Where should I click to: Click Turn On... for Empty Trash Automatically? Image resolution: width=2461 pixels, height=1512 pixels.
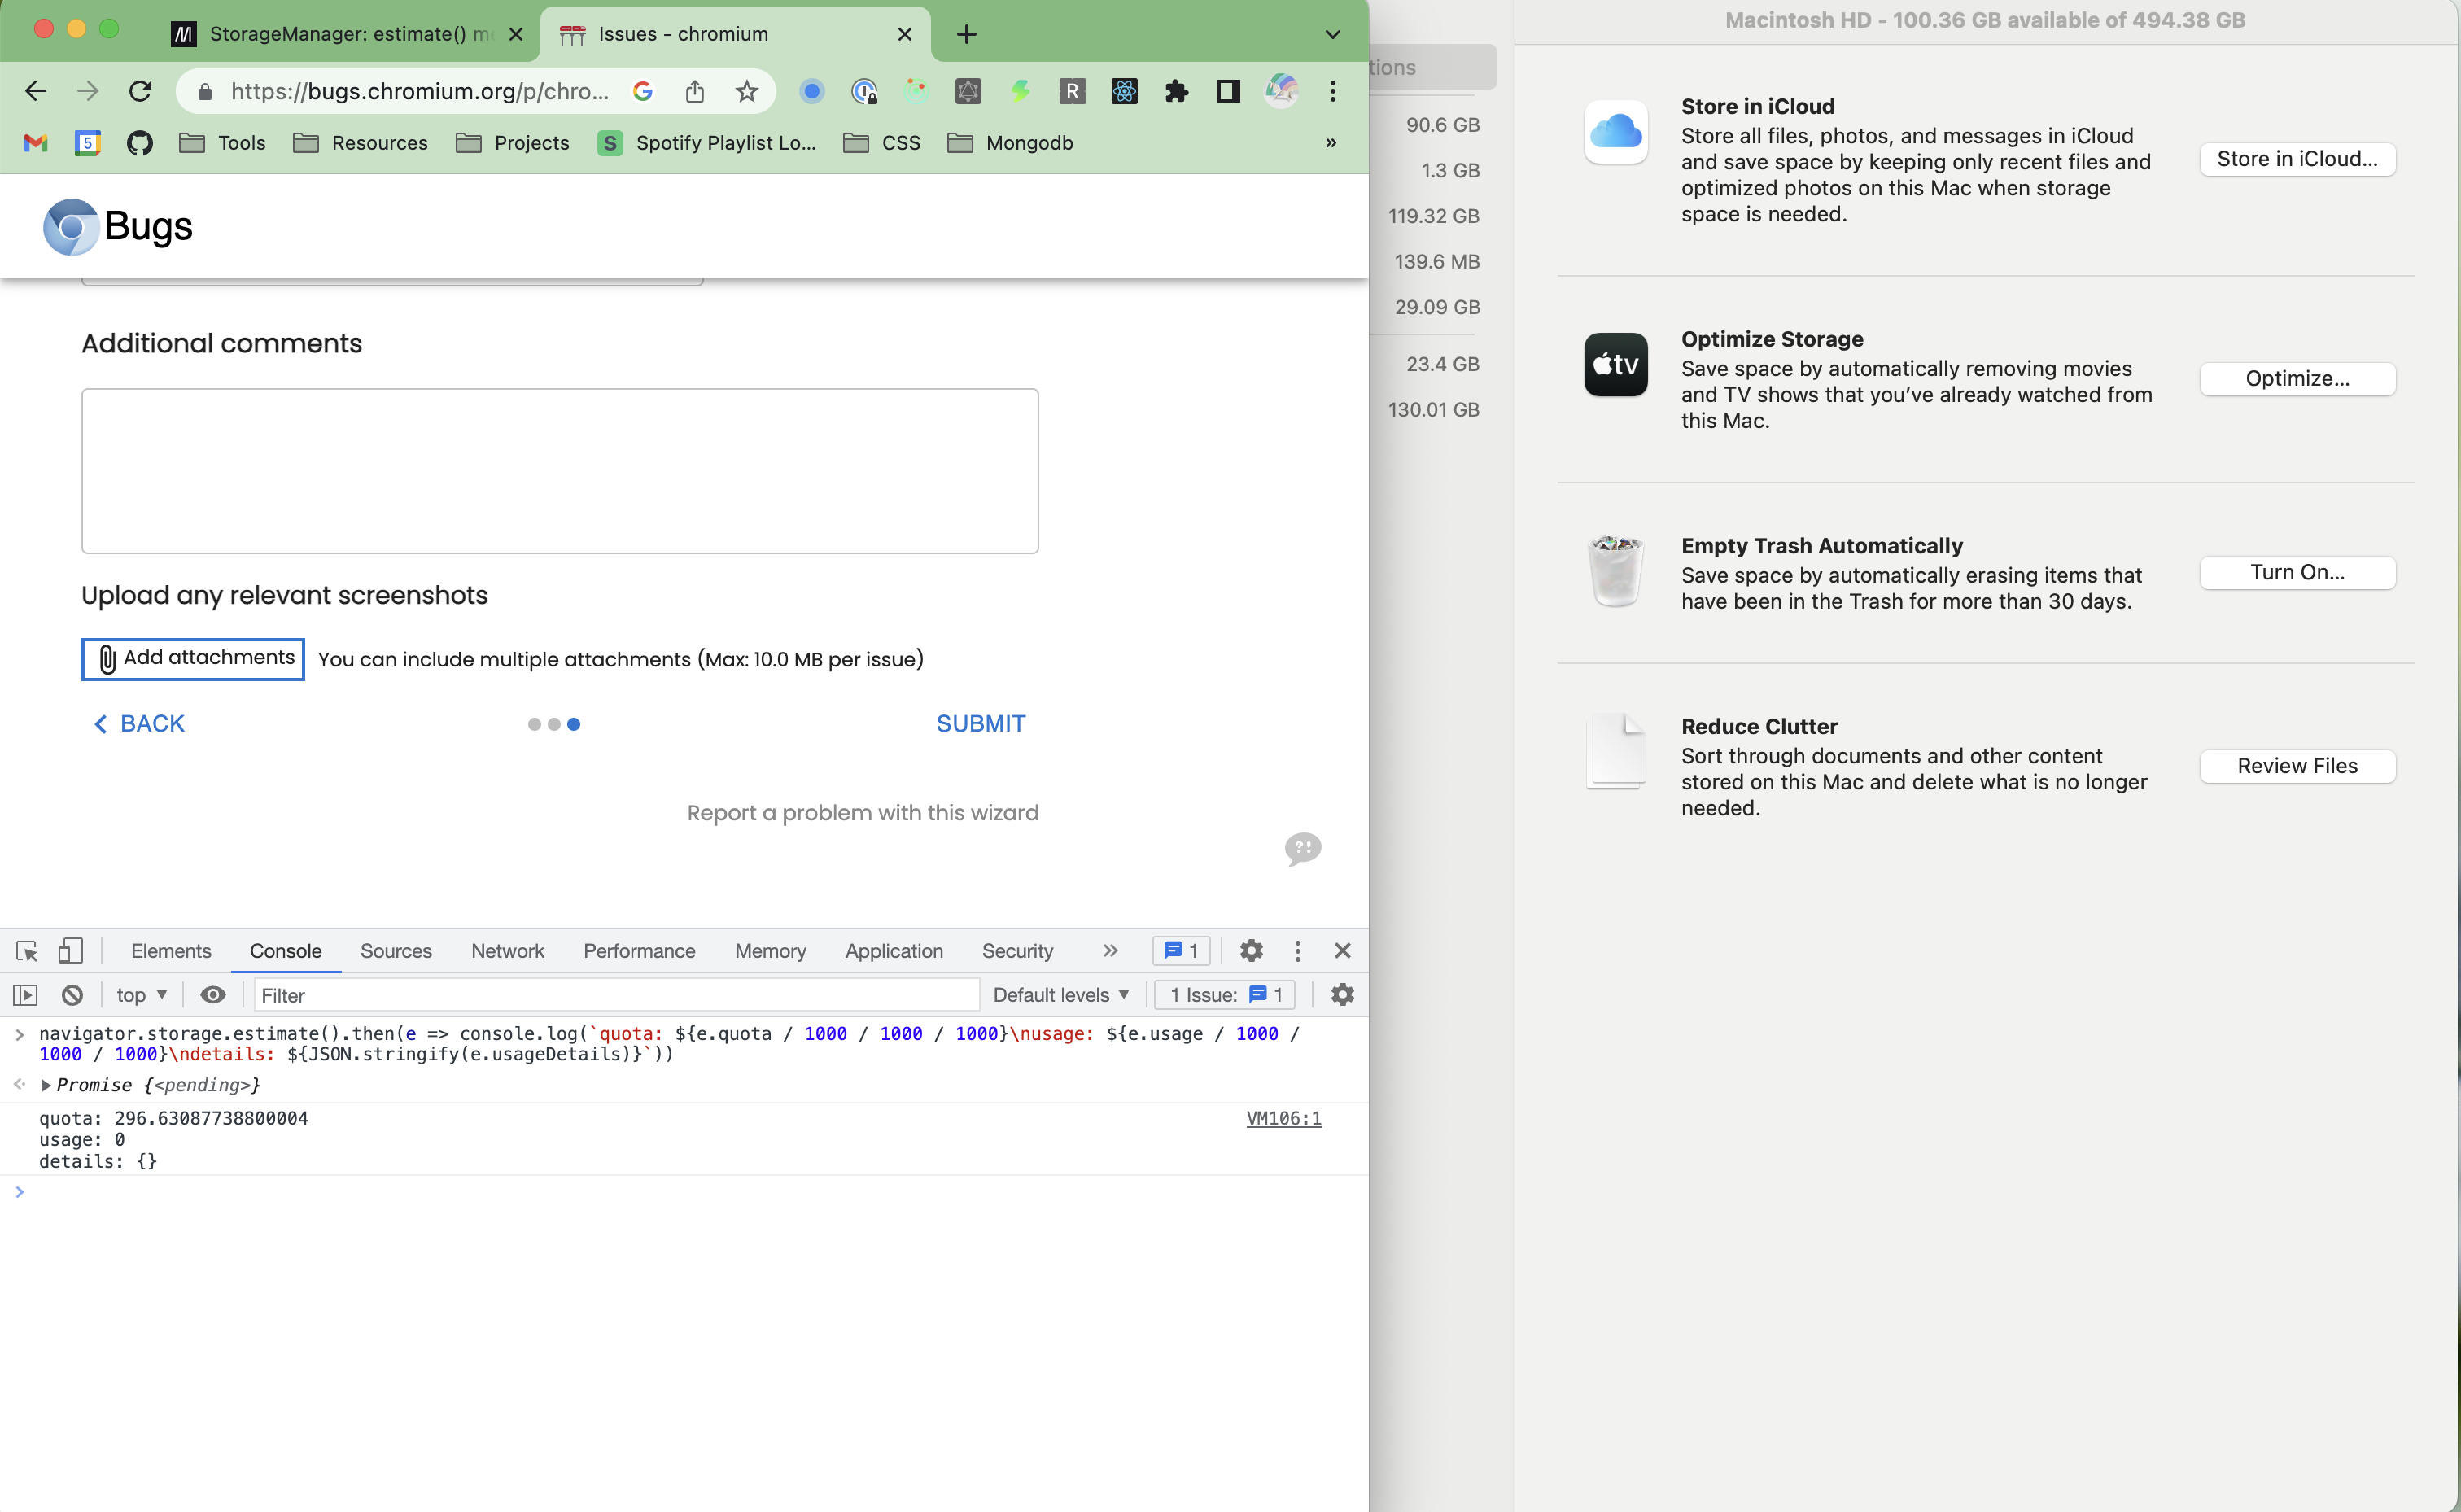[2297, 573]
